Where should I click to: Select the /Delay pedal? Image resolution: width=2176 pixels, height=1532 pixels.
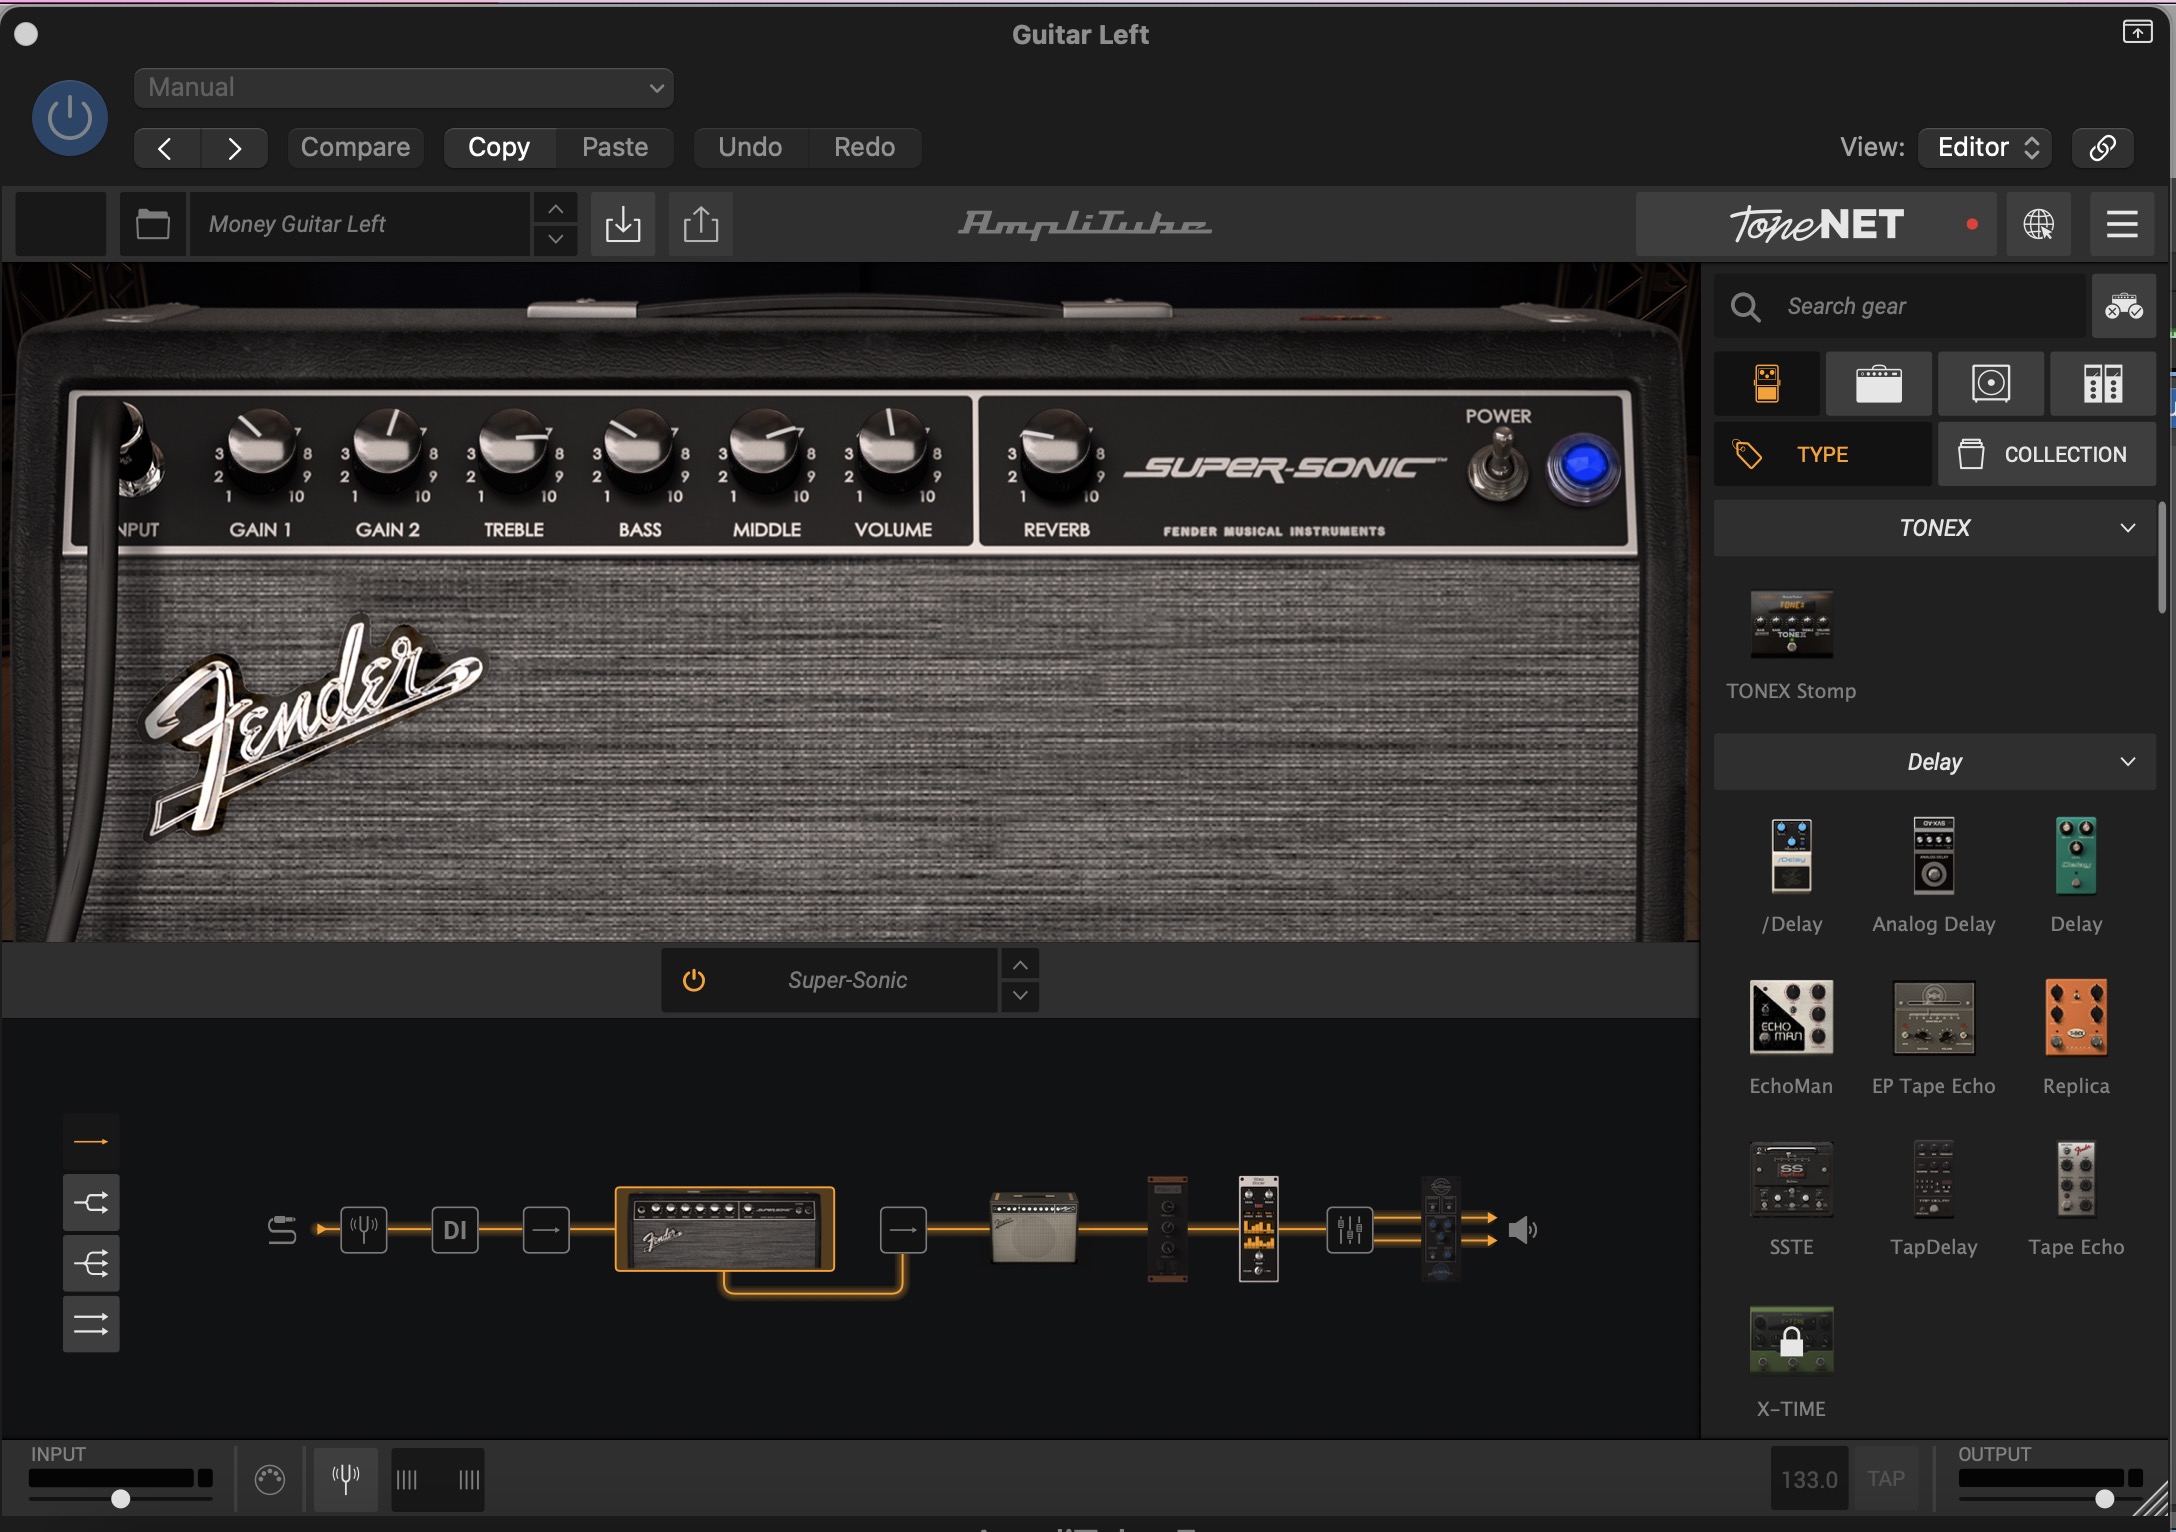pyautogui.click(x=1791, y=856)
